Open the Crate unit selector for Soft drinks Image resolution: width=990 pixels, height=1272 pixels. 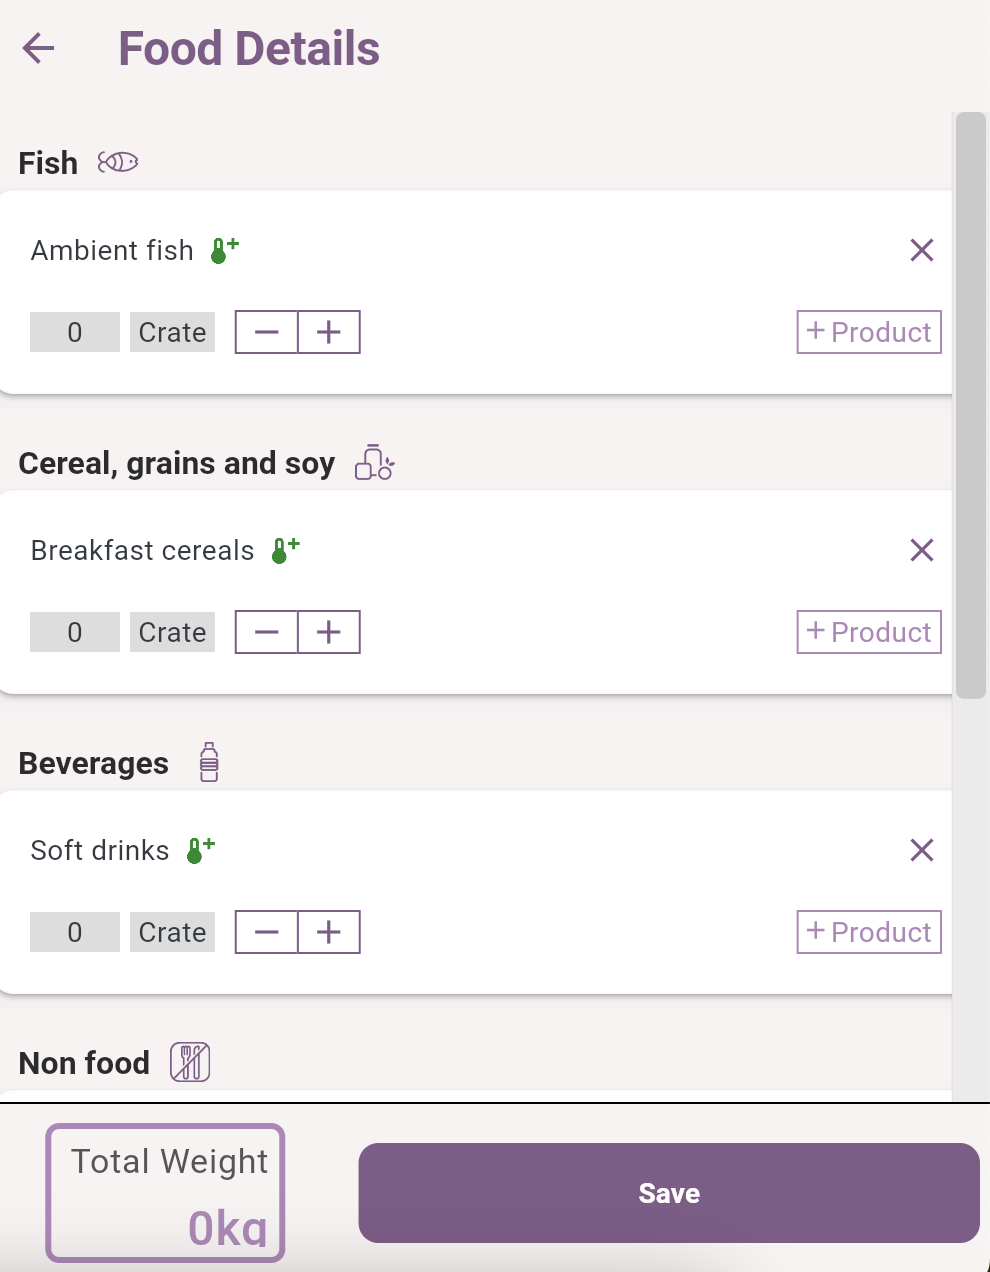click(x=172, y=932)
